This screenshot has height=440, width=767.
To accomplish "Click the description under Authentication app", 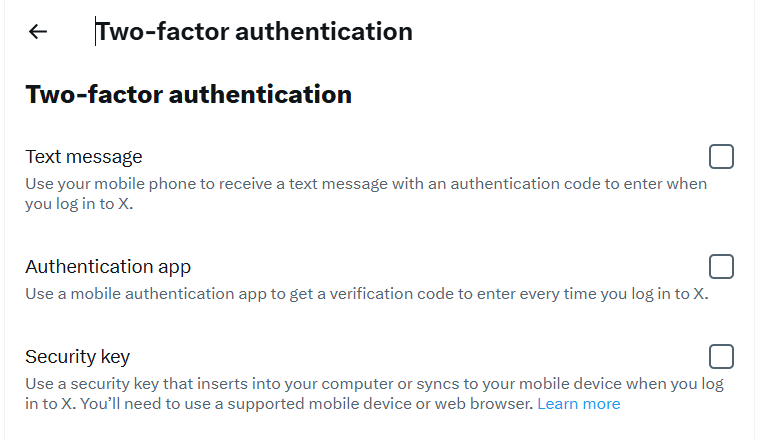I will pos(366,294).
